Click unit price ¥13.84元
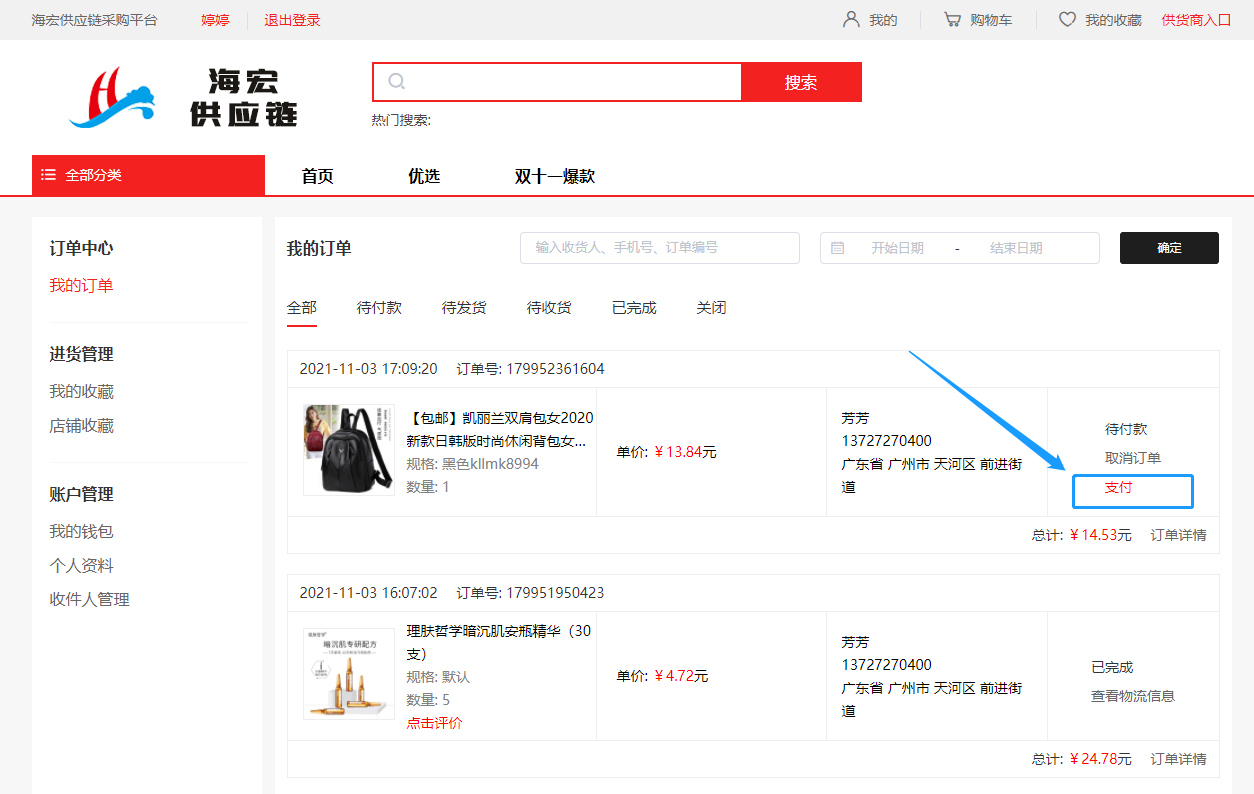This screenshot has width=1254, height=794. point(685,452)
